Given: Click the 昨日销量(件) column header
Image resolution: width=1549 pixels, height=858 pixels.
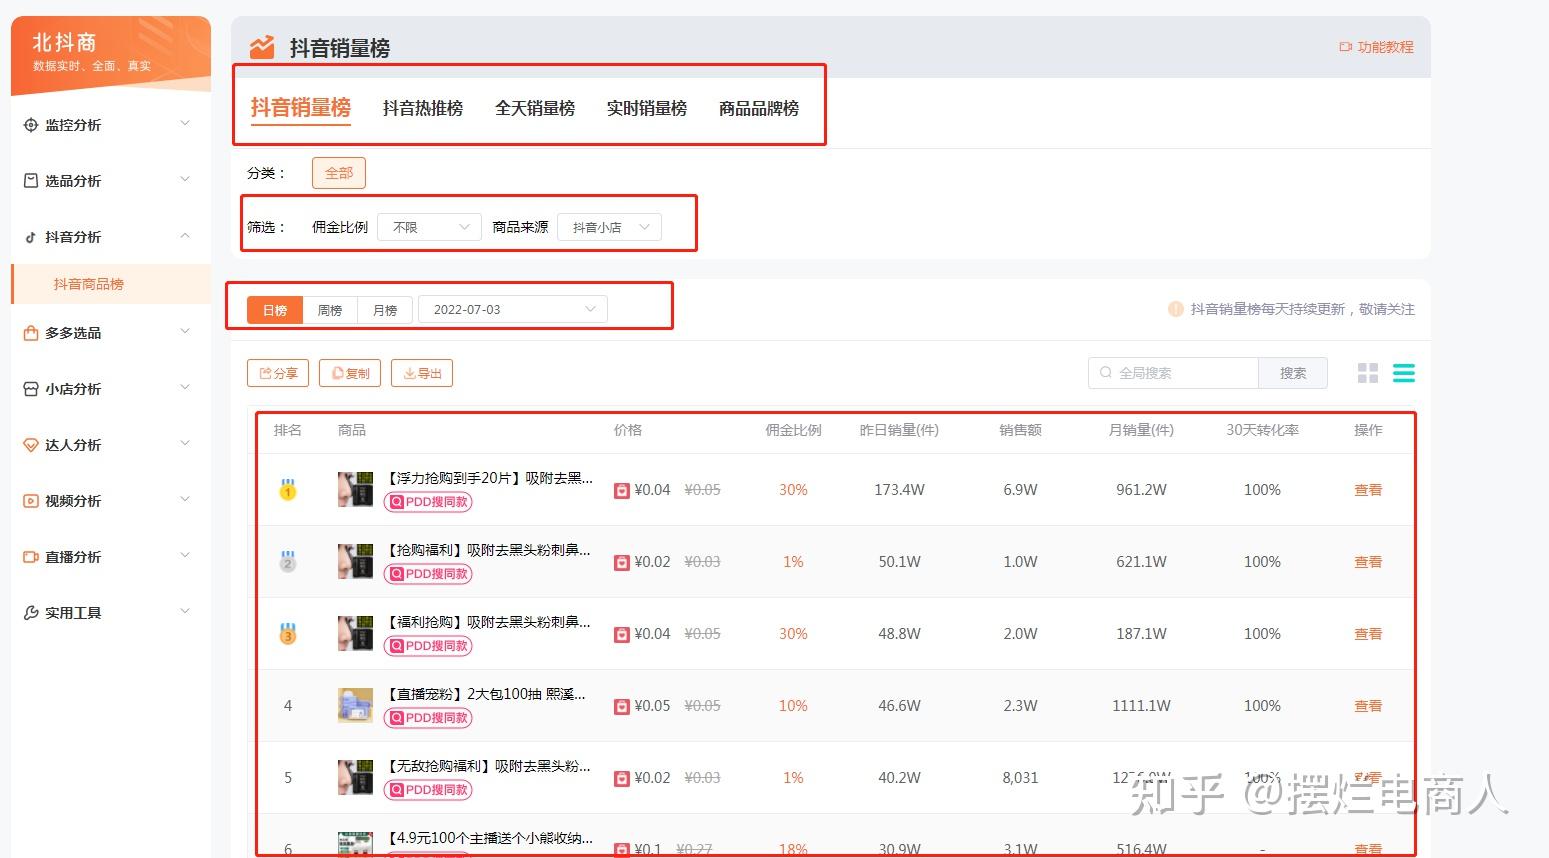Looking at the screenshot, I should tap(899, 430).
